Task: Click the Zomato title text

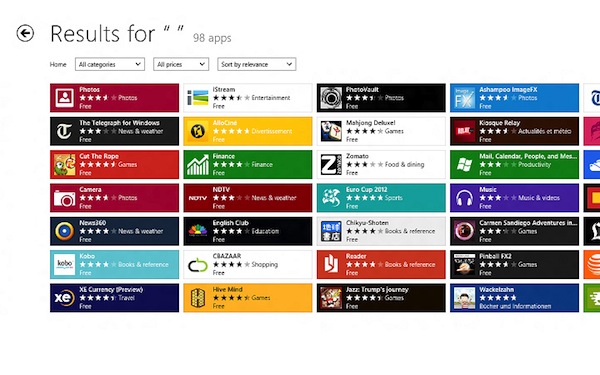Action: pos(357,156)
